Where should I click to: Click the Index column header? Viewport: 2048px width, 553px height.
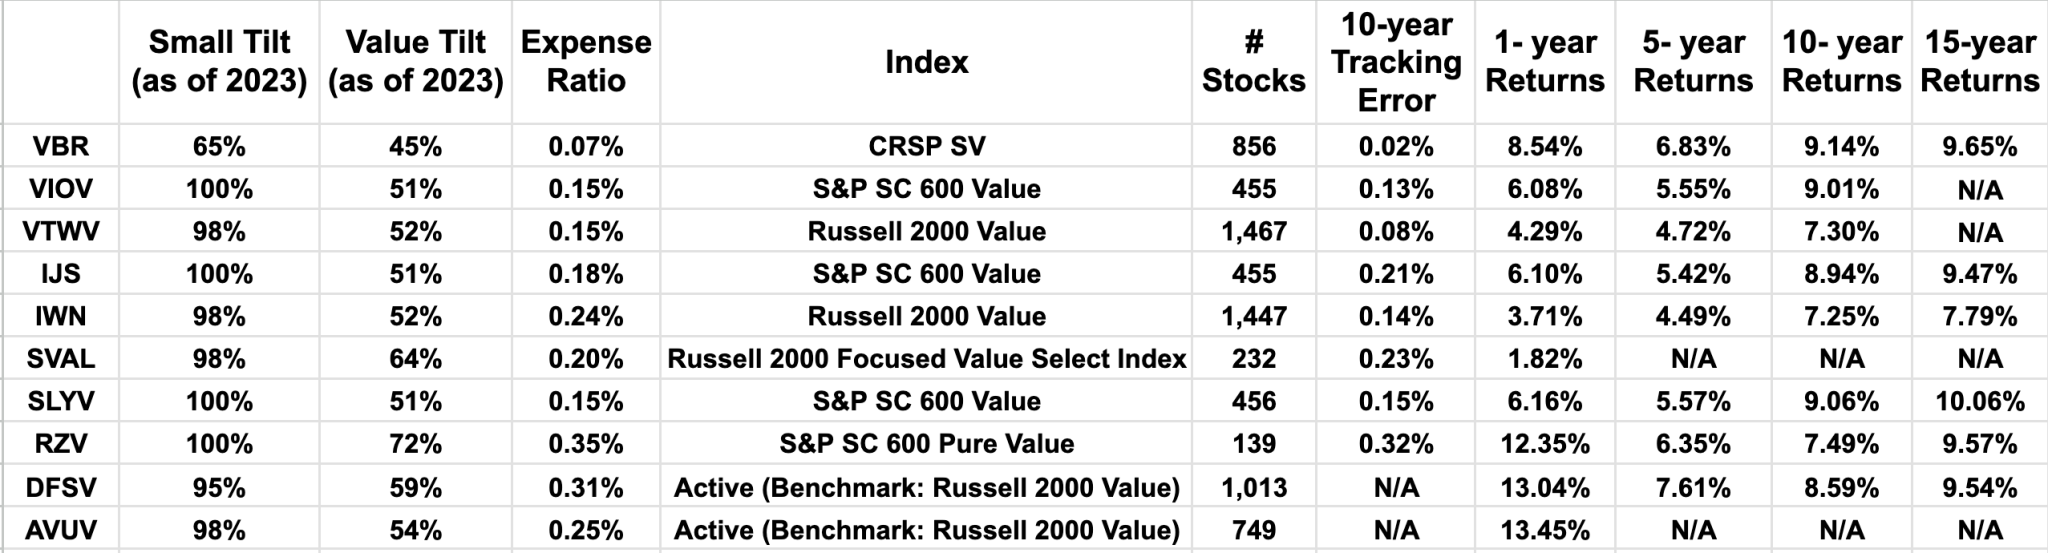(x=926, y=62)
